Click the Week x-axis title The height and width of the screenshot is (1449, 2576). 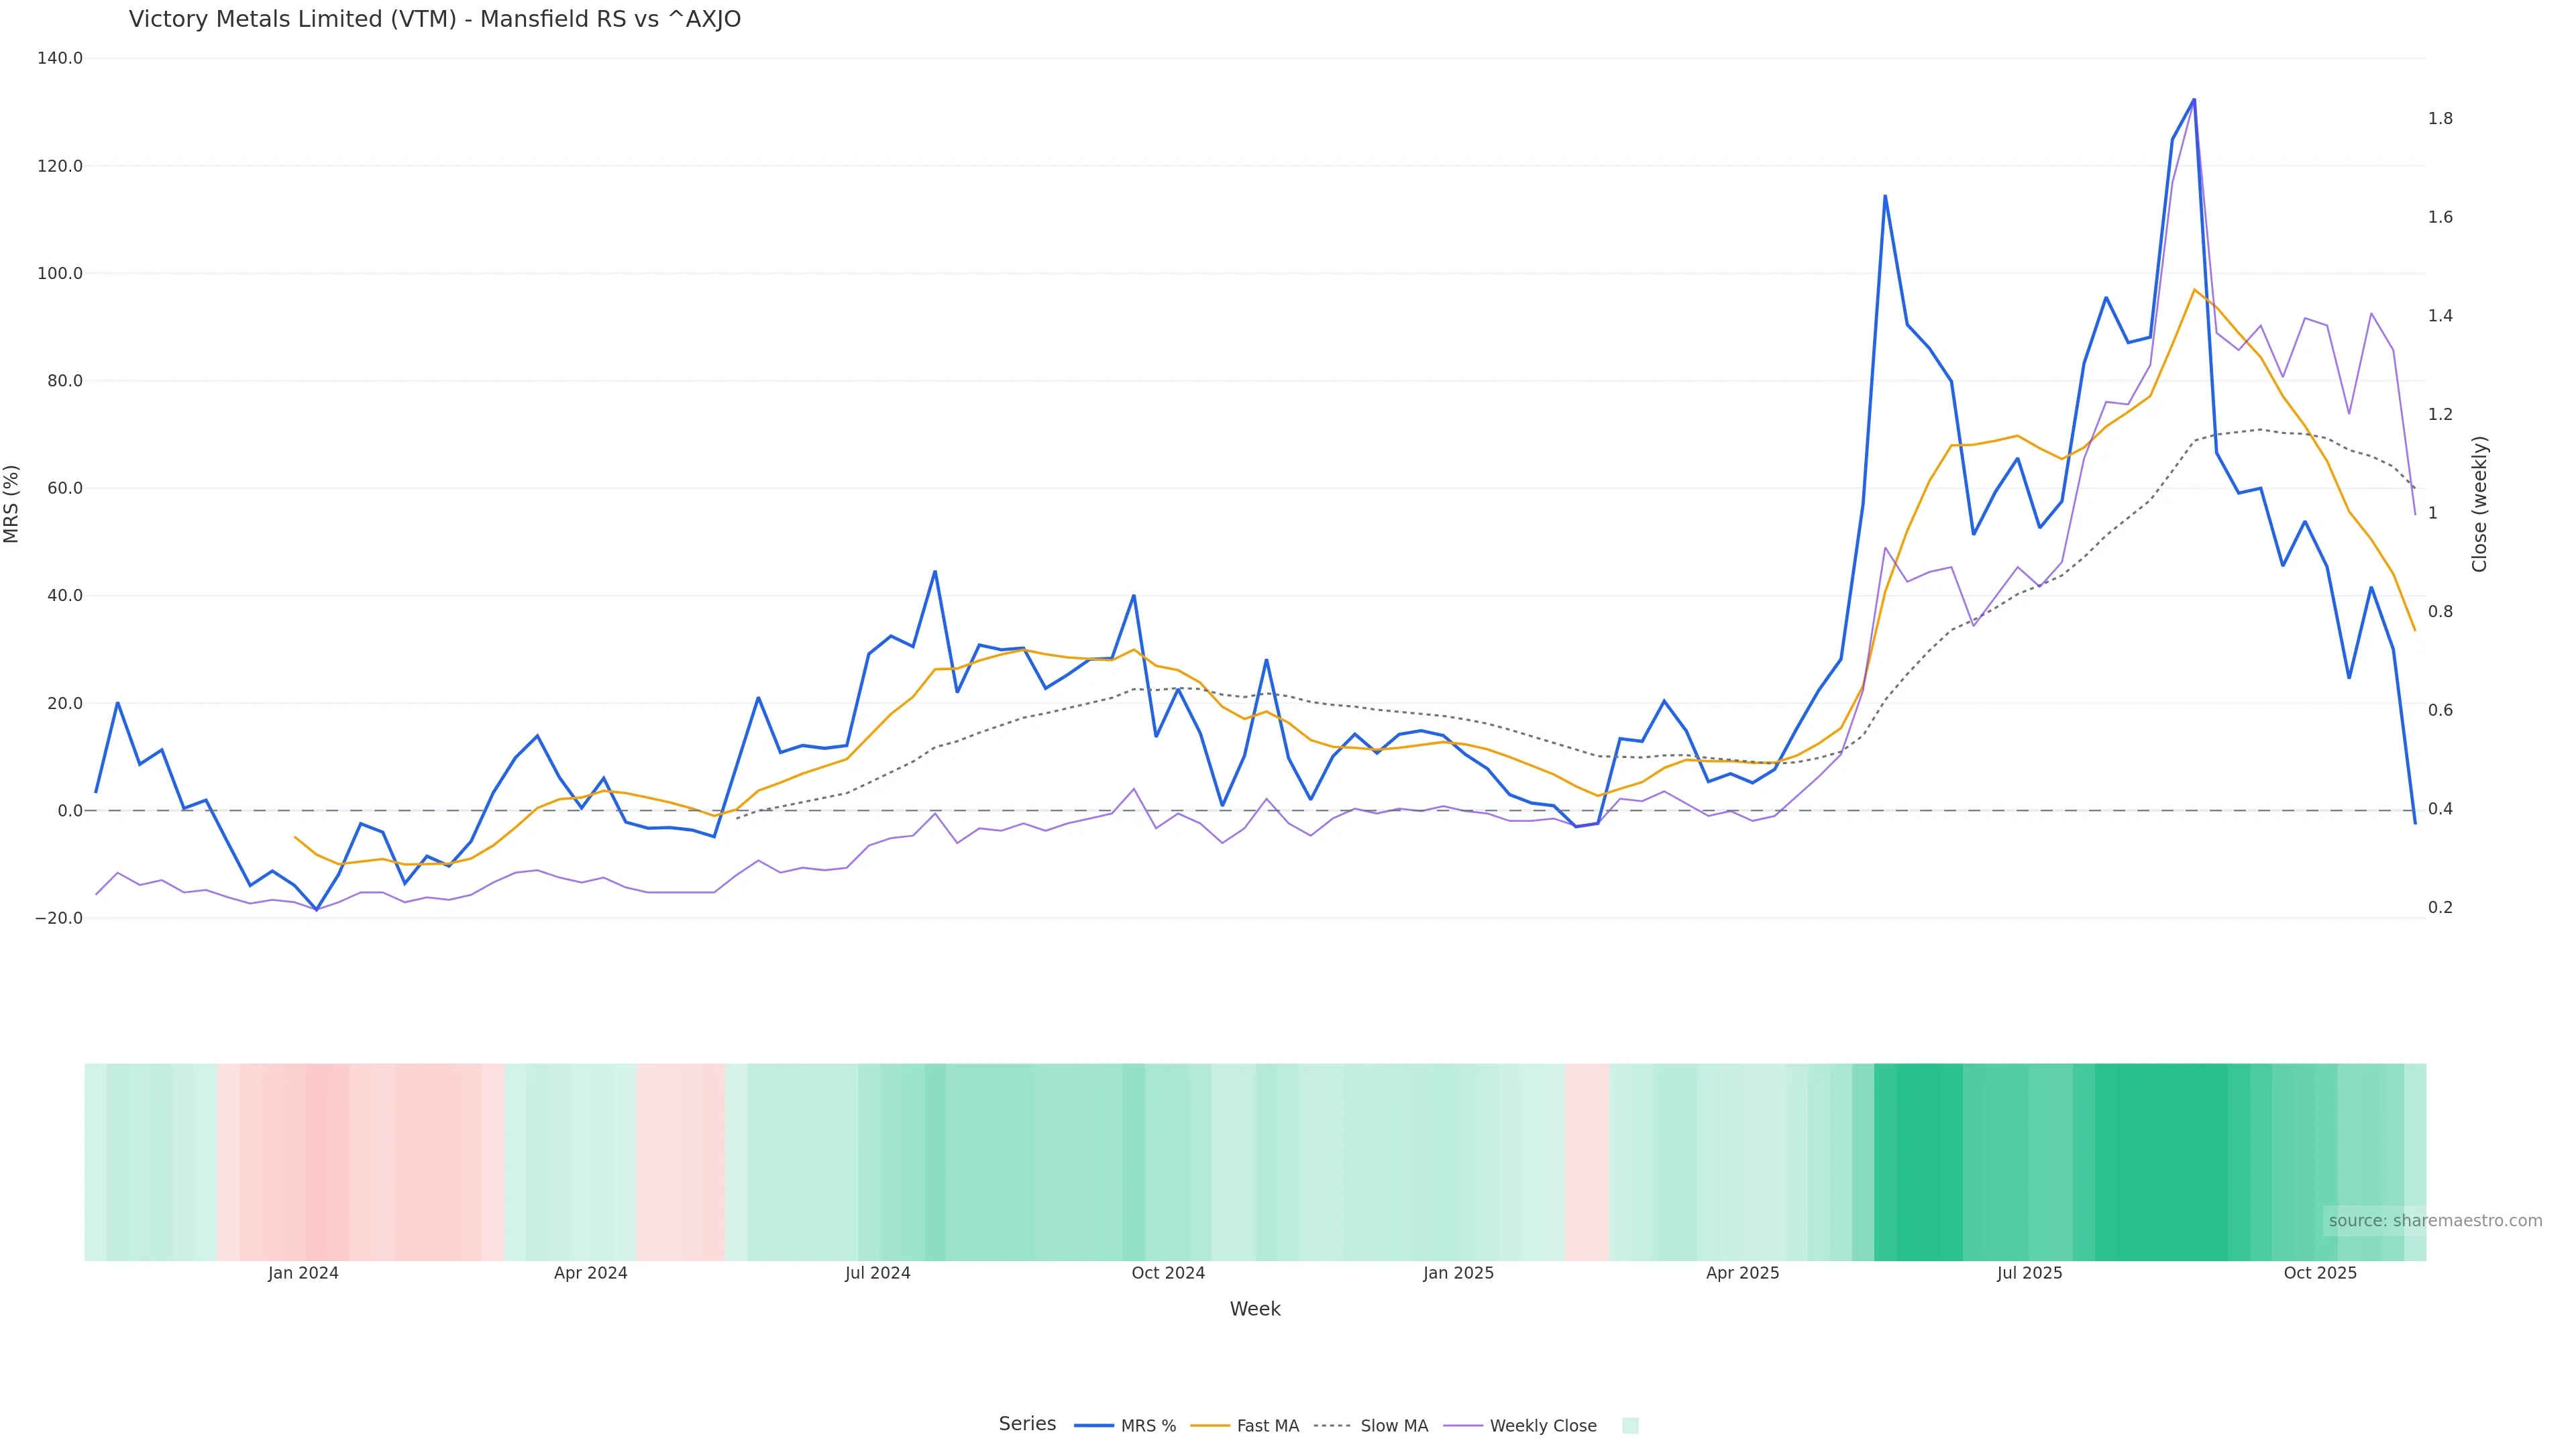[x=1255, y=1309]
